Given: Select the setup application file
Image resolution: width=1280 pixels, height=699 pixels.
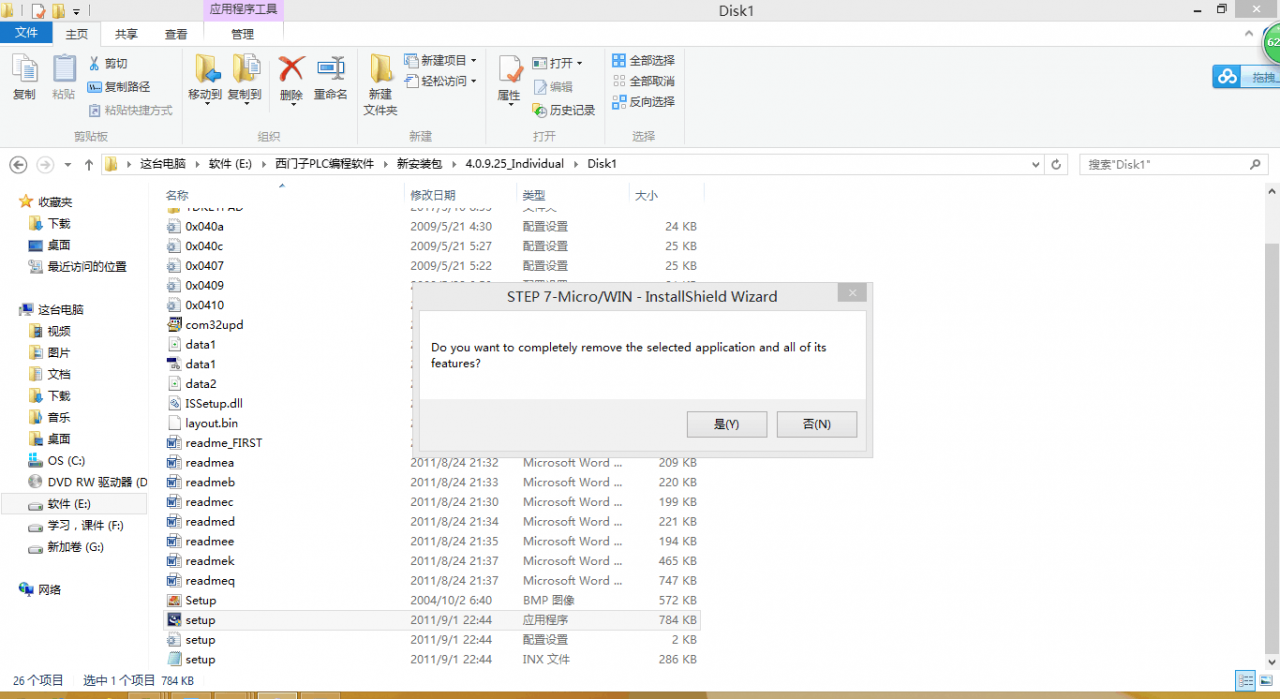Looking at the screenshot, I should coord(433,620).
